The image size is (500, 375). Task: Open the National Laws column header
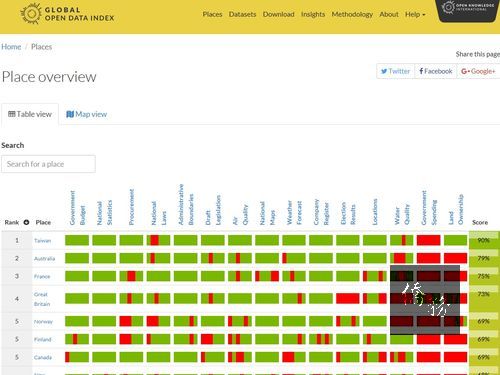(159, 213)
